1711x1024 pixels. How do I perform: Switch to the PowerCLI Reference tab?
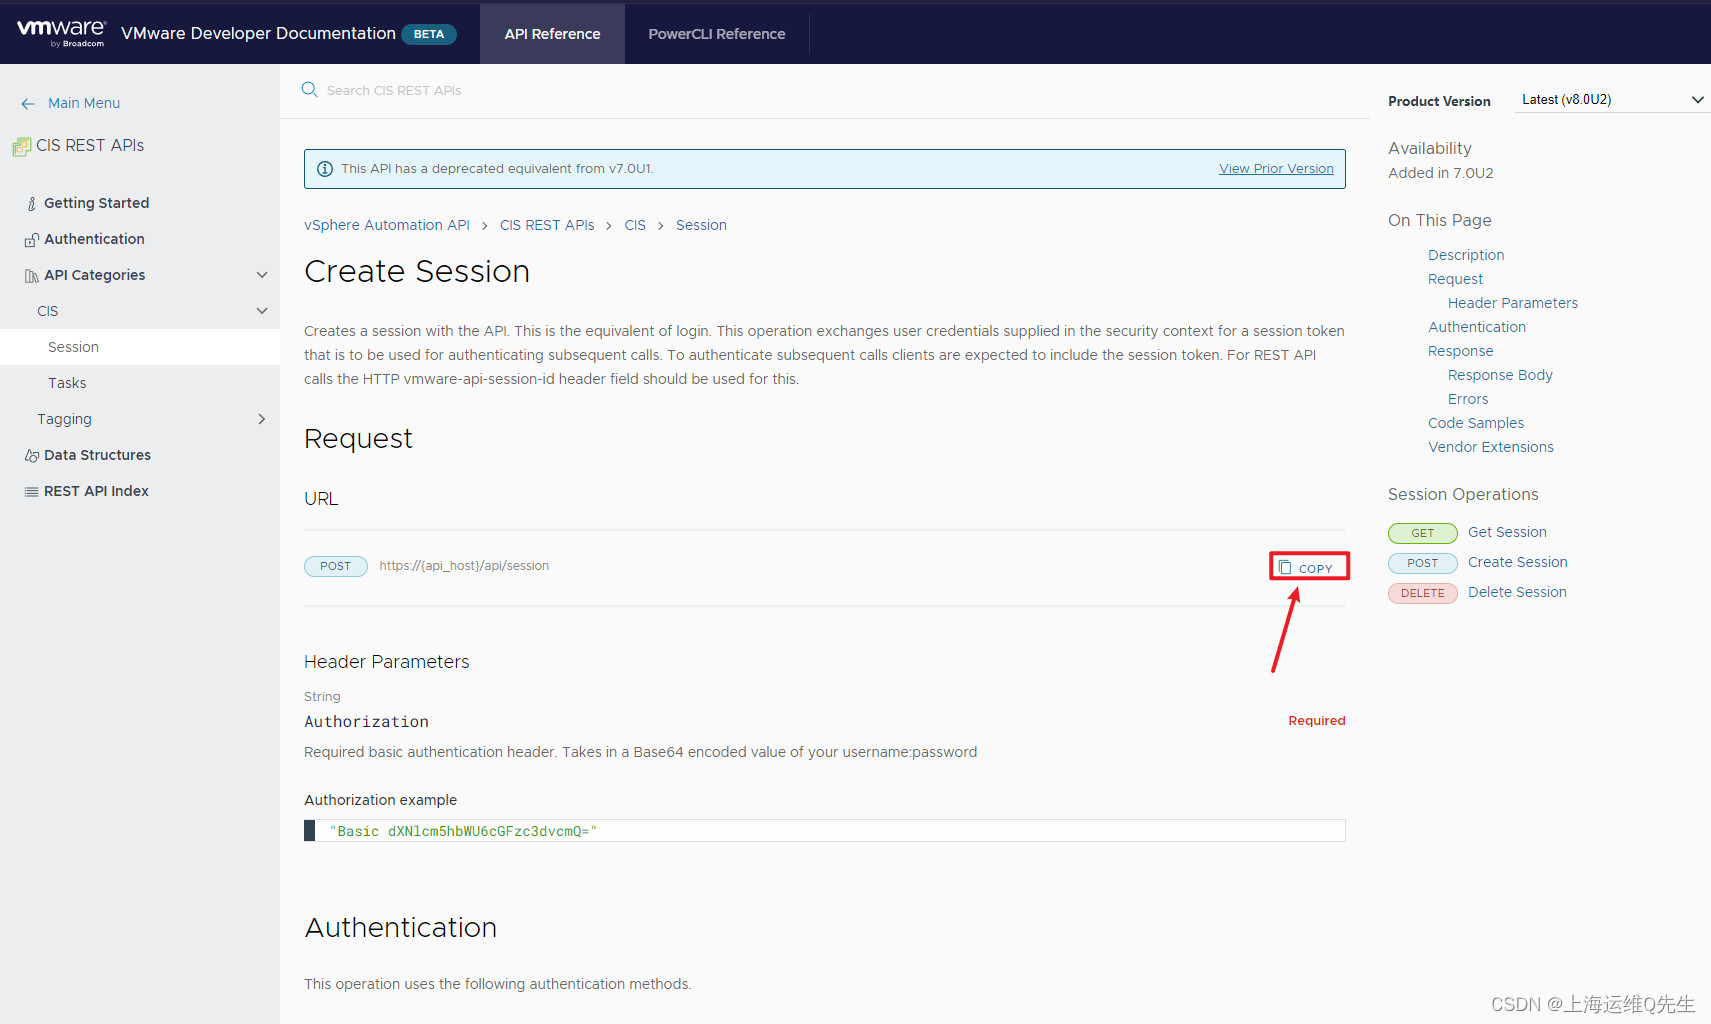717,34
